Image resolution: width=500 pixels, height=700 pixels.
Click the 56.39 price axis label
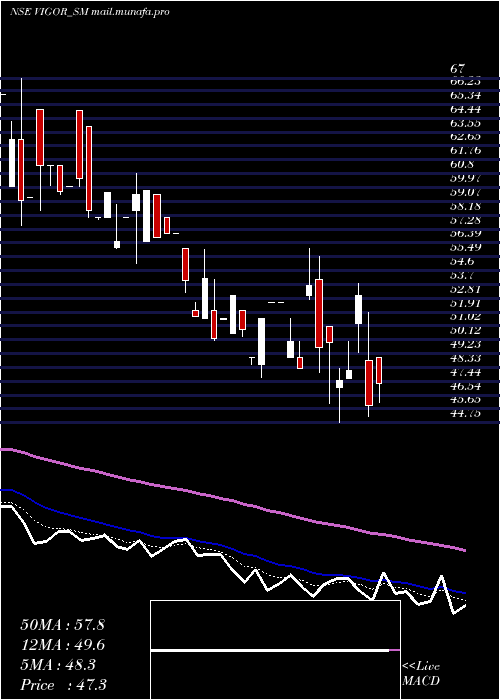pyautogui.click(x=465, y=233)
